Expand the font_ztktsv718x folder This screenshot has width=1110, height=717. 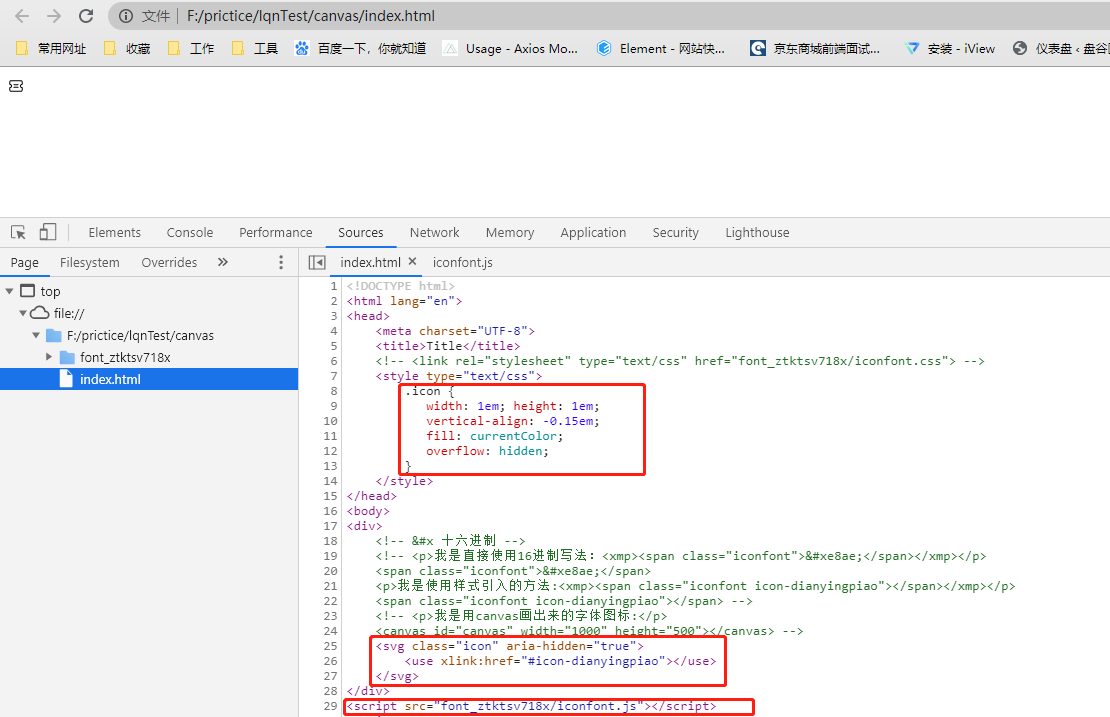(x=49, y=357)
